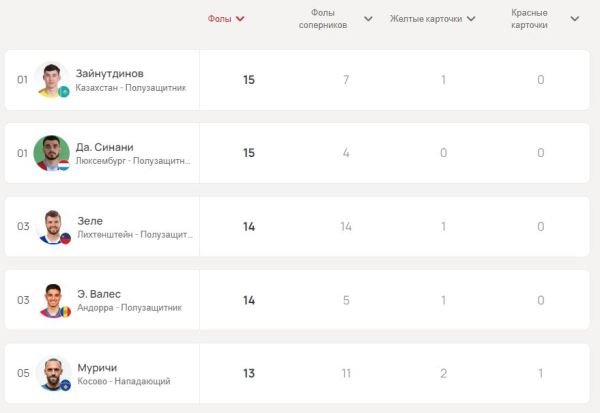
Task: Click the chevron next to Красные карточки
Action: click(x=575, y=19)
